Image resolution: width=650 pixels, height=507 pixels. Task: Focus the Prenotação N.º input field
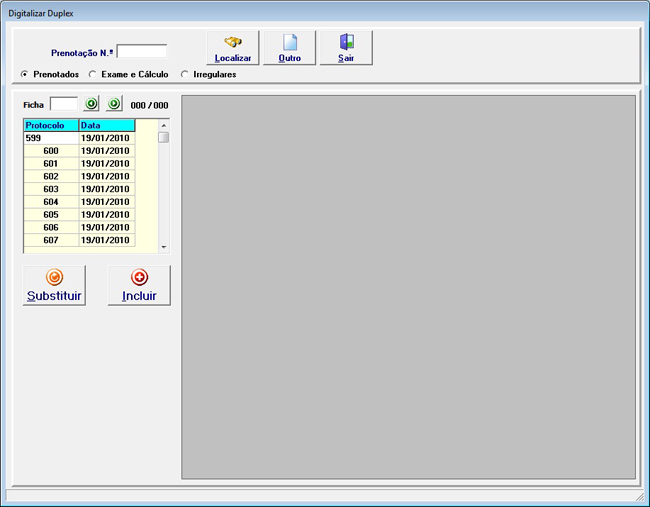(142, 52)
